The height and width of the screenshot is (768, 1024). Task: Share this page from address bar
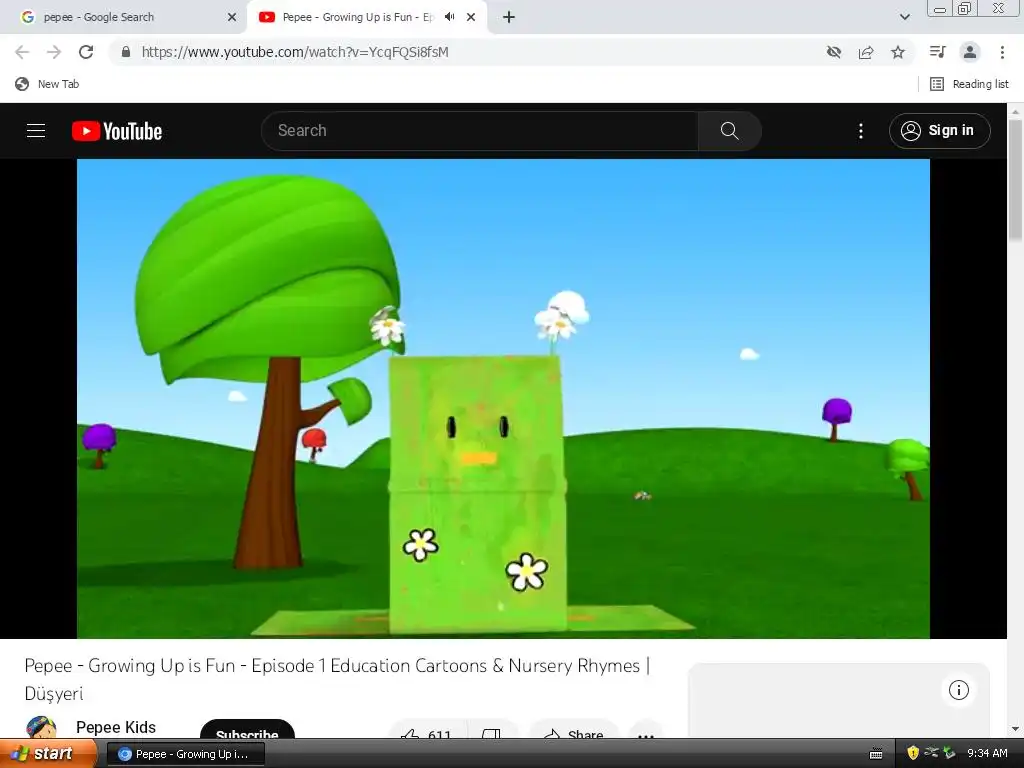[866, 52]
